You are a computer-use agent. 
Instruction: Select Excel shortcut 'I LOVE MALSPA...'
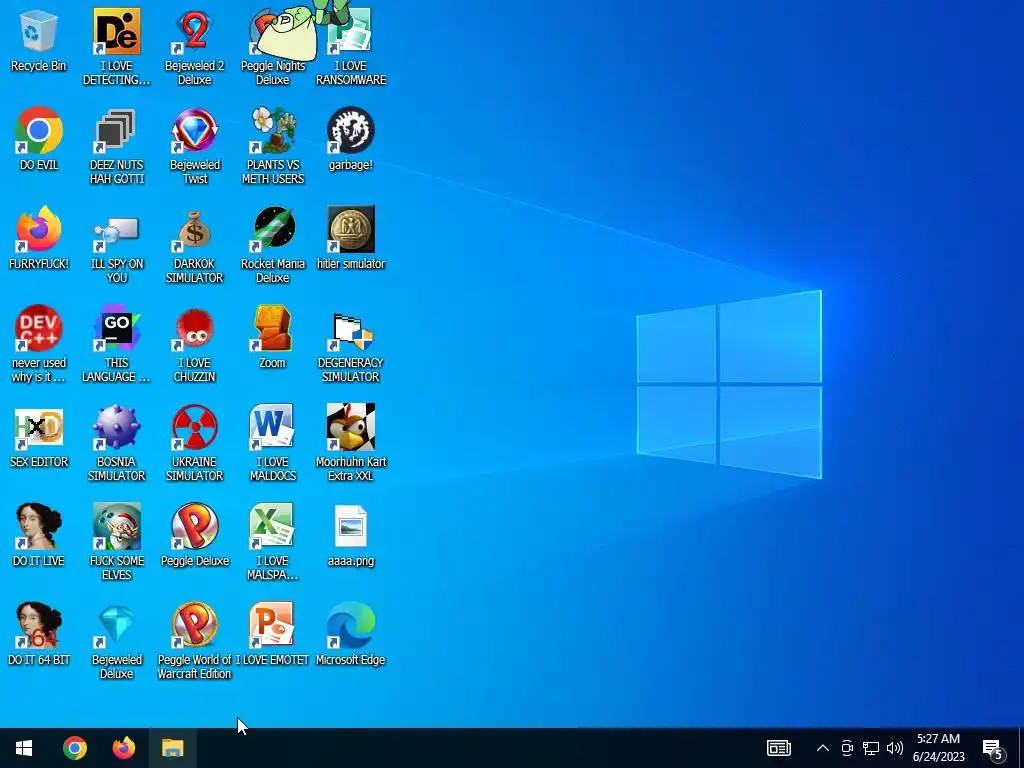(x=273, y=542)
